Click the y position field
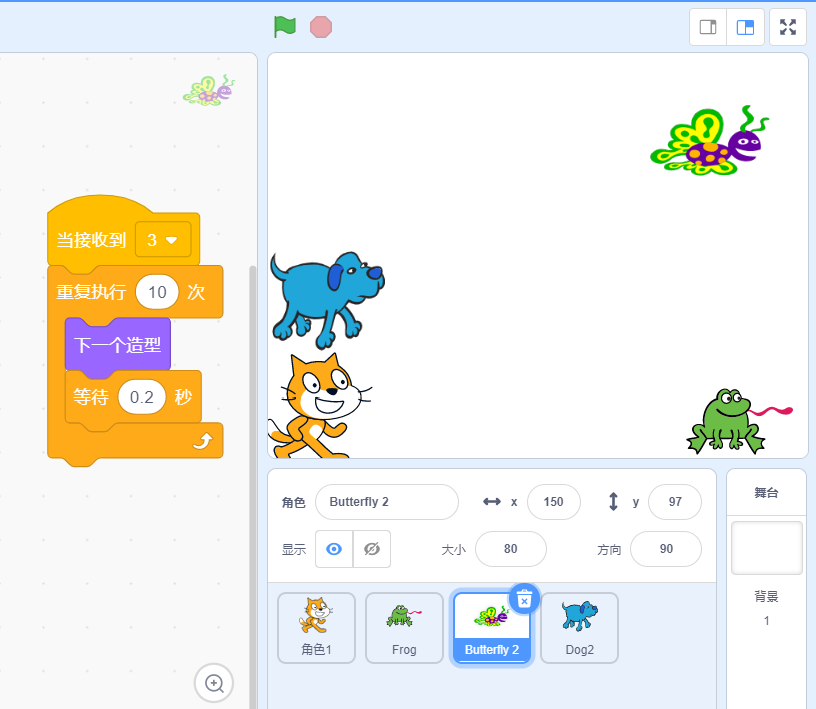Screen dimensions: 816x709 tap(674, 502)
